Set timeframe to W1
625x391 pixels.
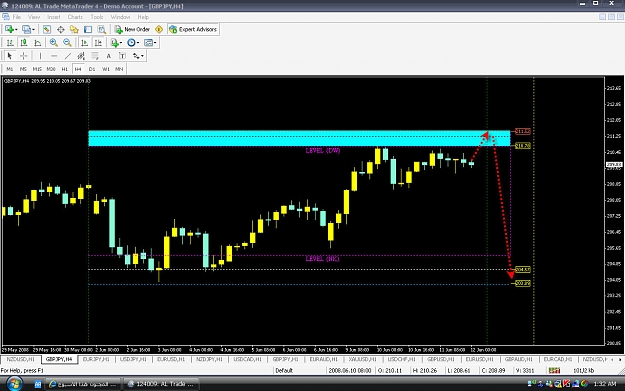click(x=106, y=69)
